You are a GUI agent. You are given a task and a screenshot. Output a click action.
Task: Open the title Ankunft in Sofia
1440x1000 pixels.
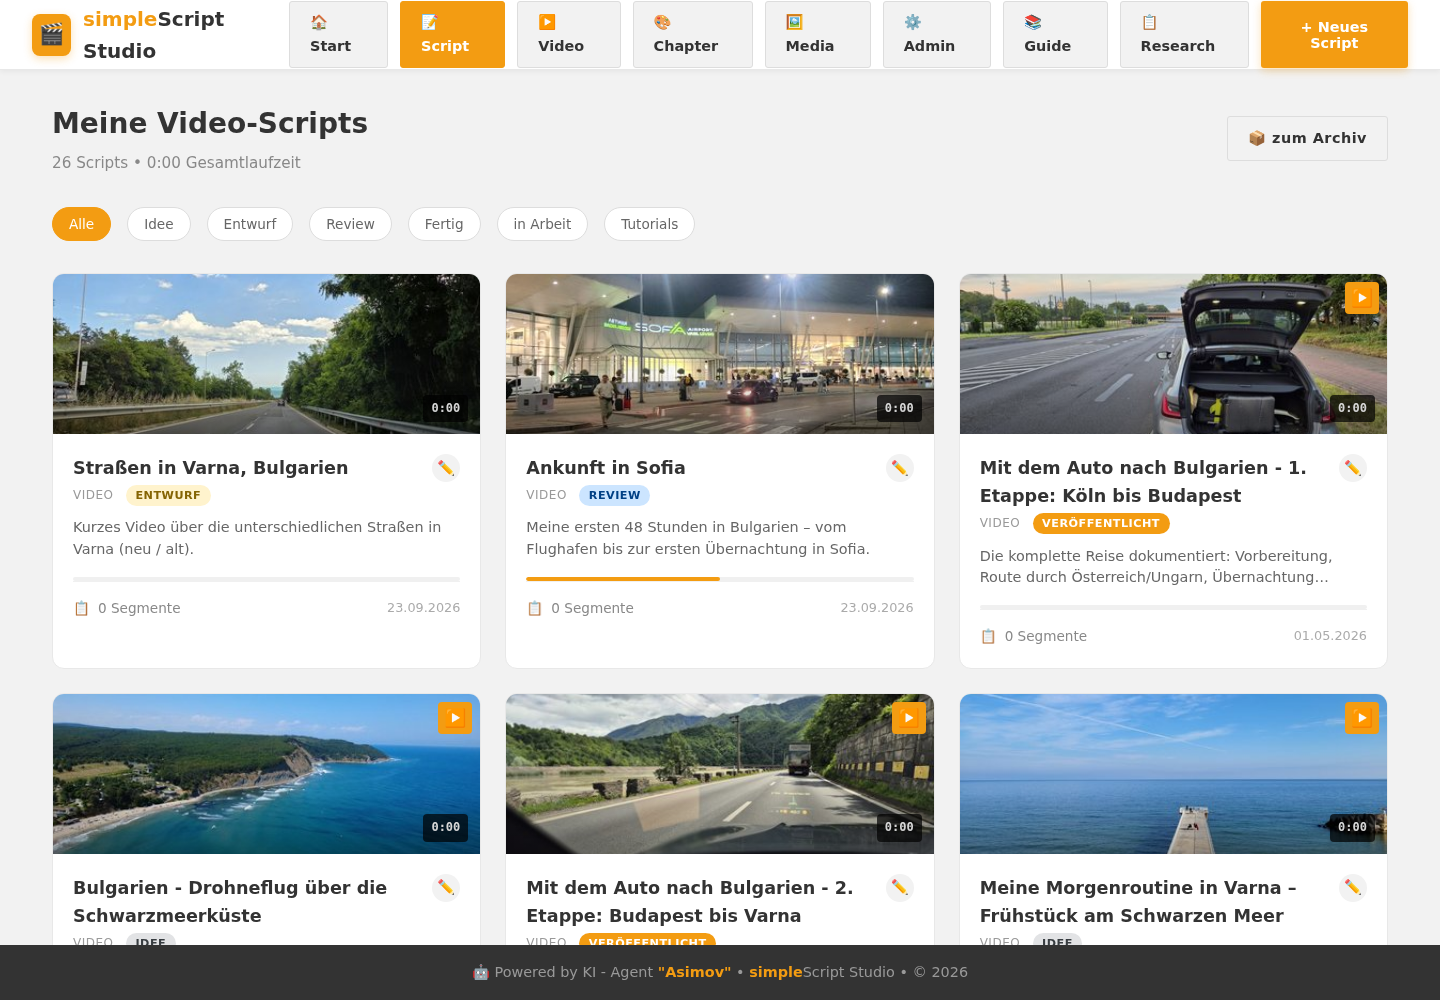click(x=606, y=468)
